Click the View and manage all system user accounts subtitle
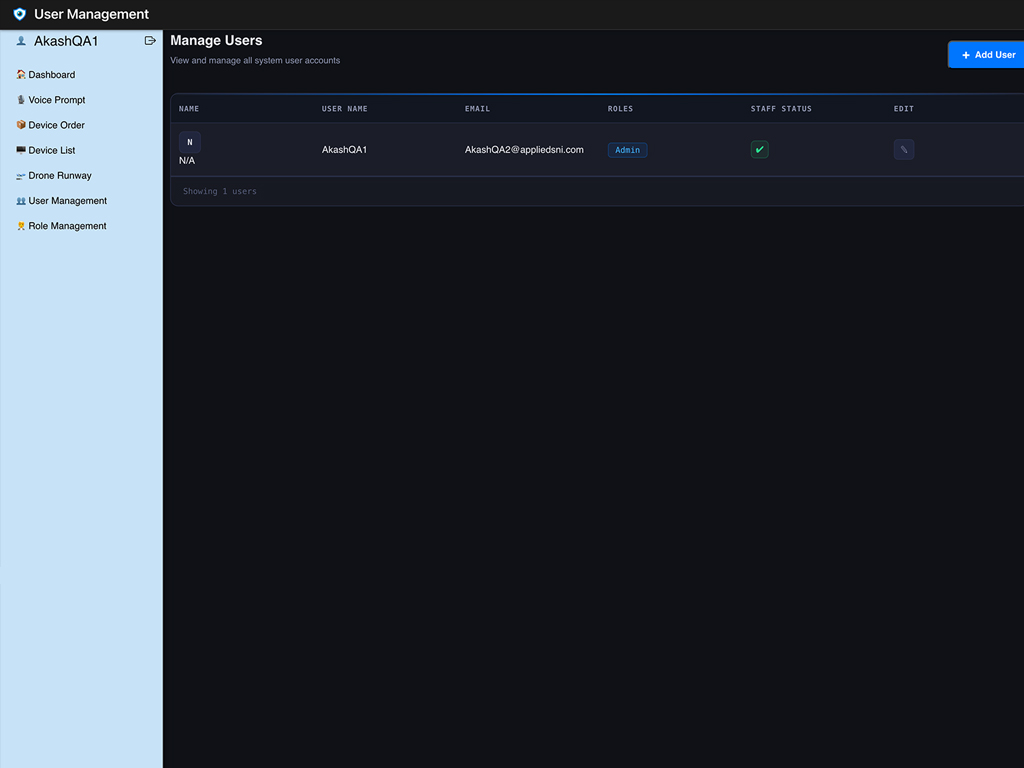Image resolution: width=1024 pixels, height=768 pixels. (255, 60)
